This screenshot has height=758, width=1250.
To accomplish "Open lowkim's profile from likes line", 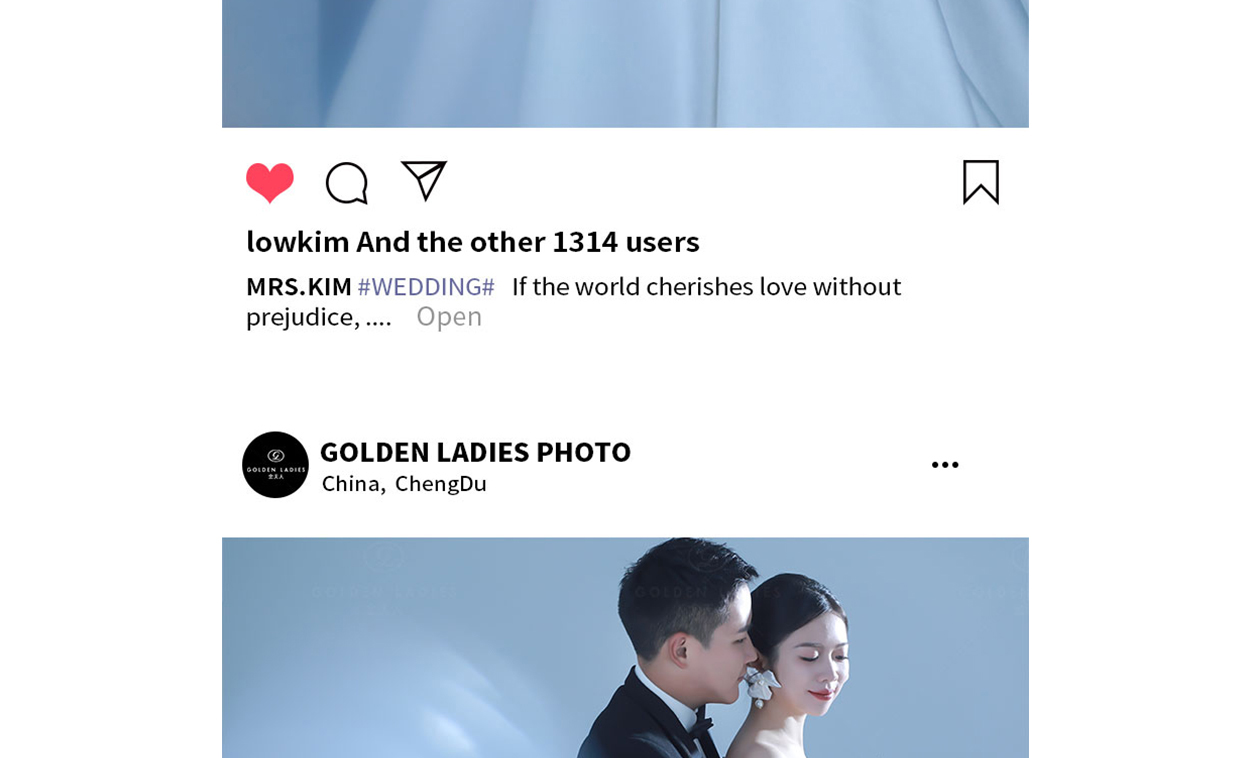I will pos(298,242).
